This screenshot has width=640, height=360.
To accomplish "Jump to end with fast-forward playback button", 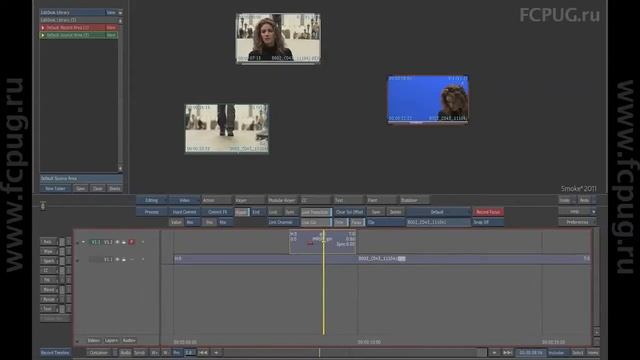I will coord(507,352).
